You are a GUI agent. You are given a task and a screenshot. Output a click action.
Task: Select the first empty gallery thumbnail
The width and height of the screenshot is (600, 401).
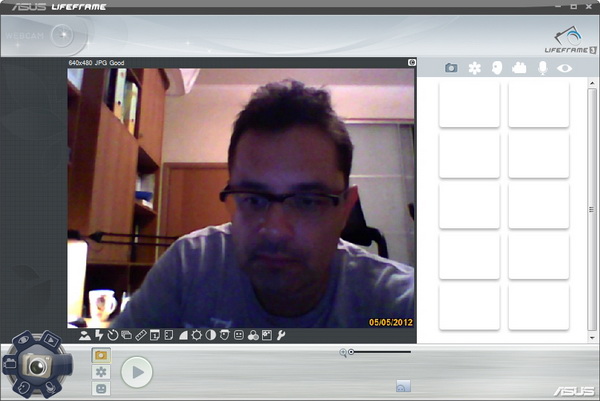point(469,105)
